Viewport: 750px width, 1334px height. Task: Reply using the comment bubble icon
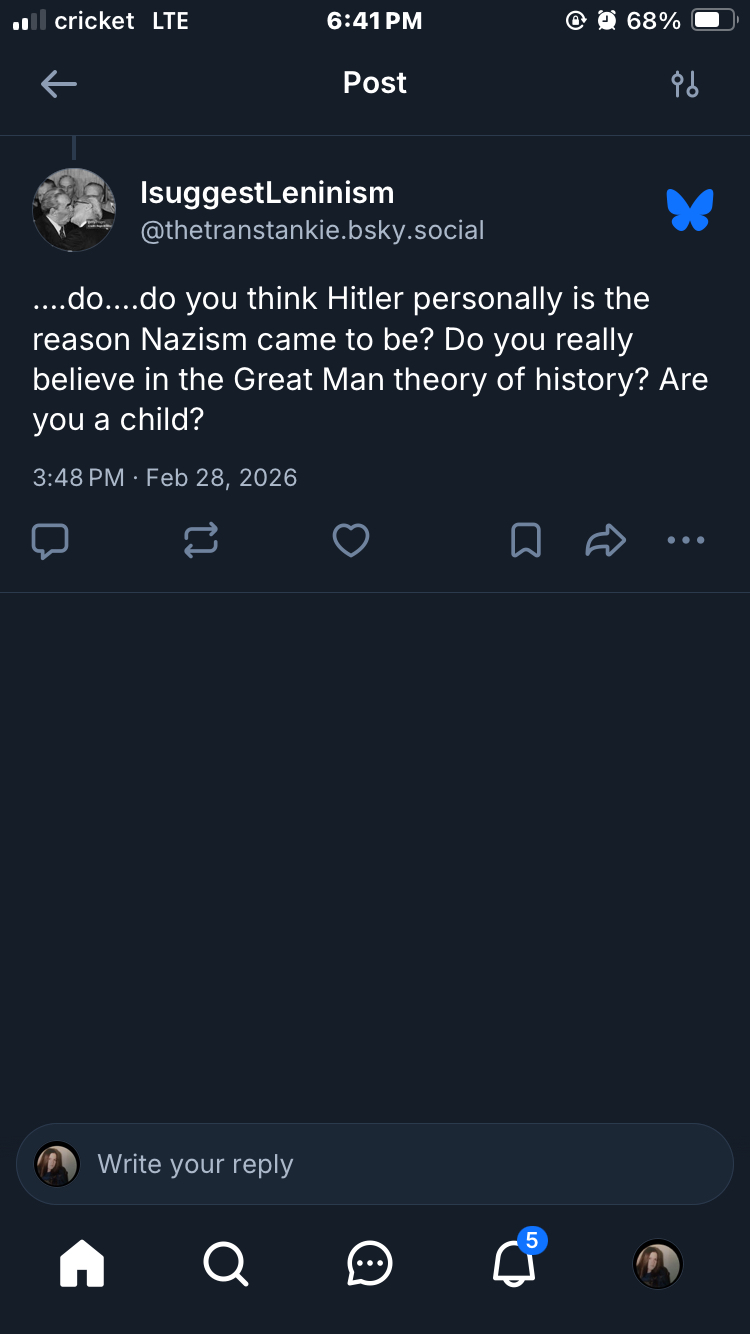[50, 541]
